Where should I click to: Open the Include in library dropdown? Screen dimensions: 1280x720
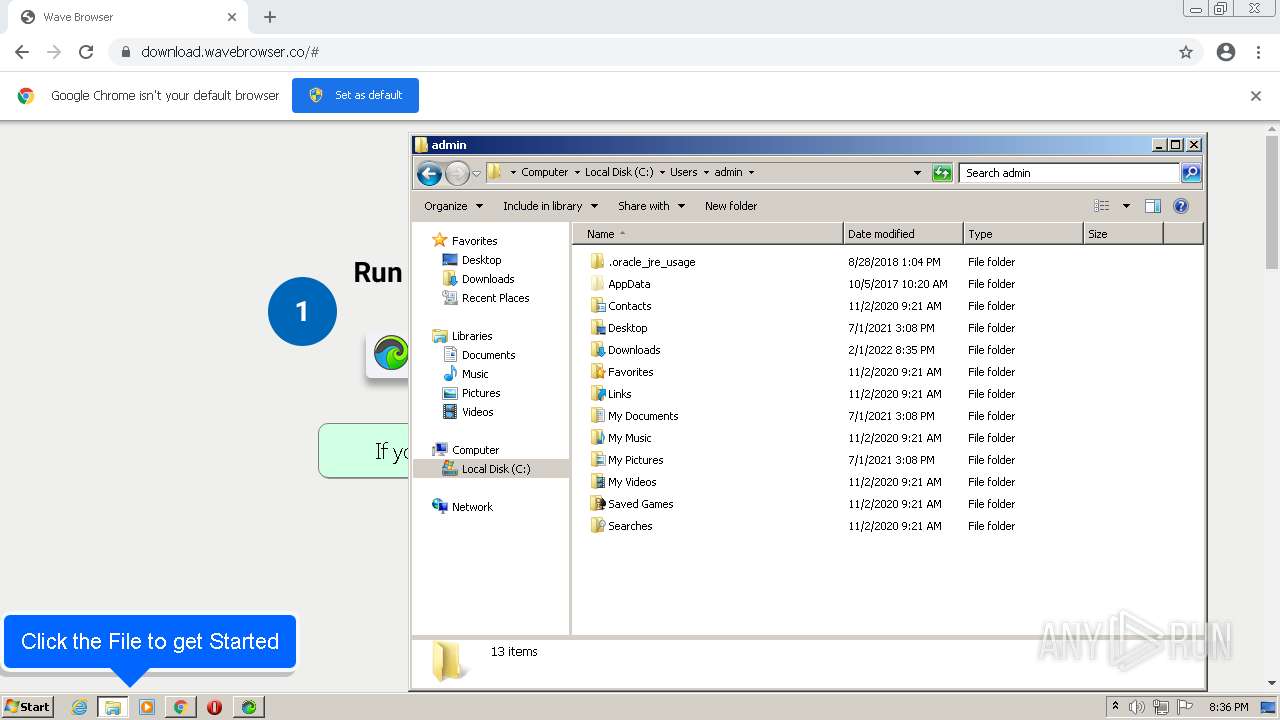(550, 206)
